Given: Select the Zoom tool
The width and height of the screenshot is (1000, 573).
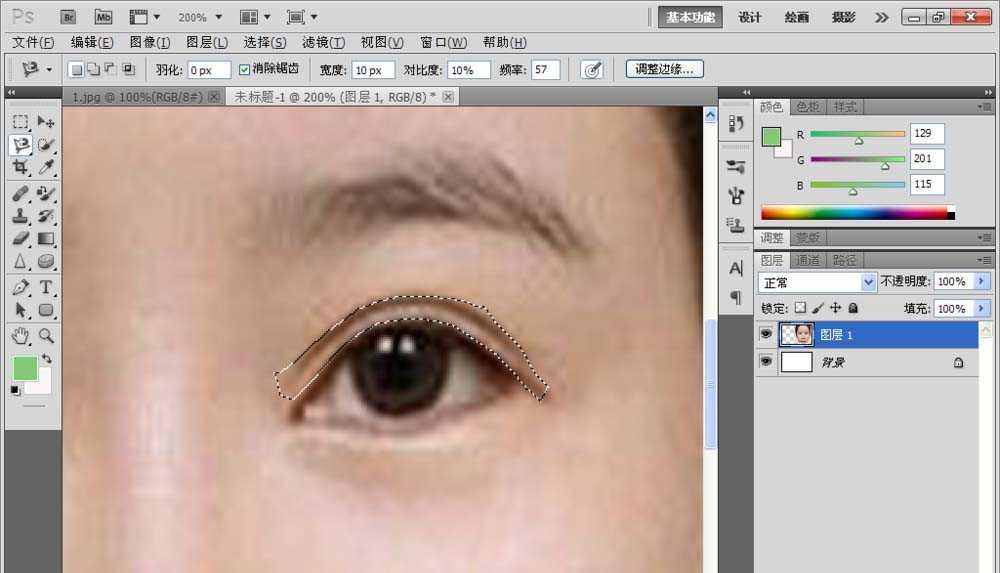Looking at the screenshot, I should (45, 336).
